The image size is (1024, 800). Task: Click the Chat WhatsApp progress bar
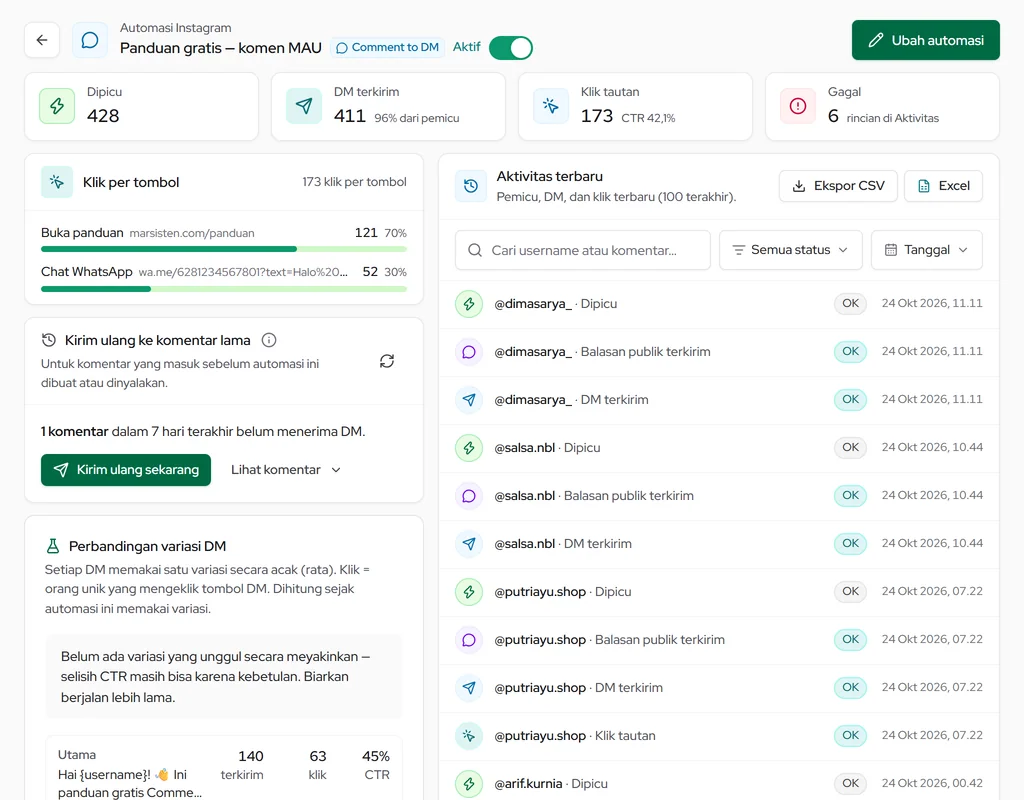223,289
